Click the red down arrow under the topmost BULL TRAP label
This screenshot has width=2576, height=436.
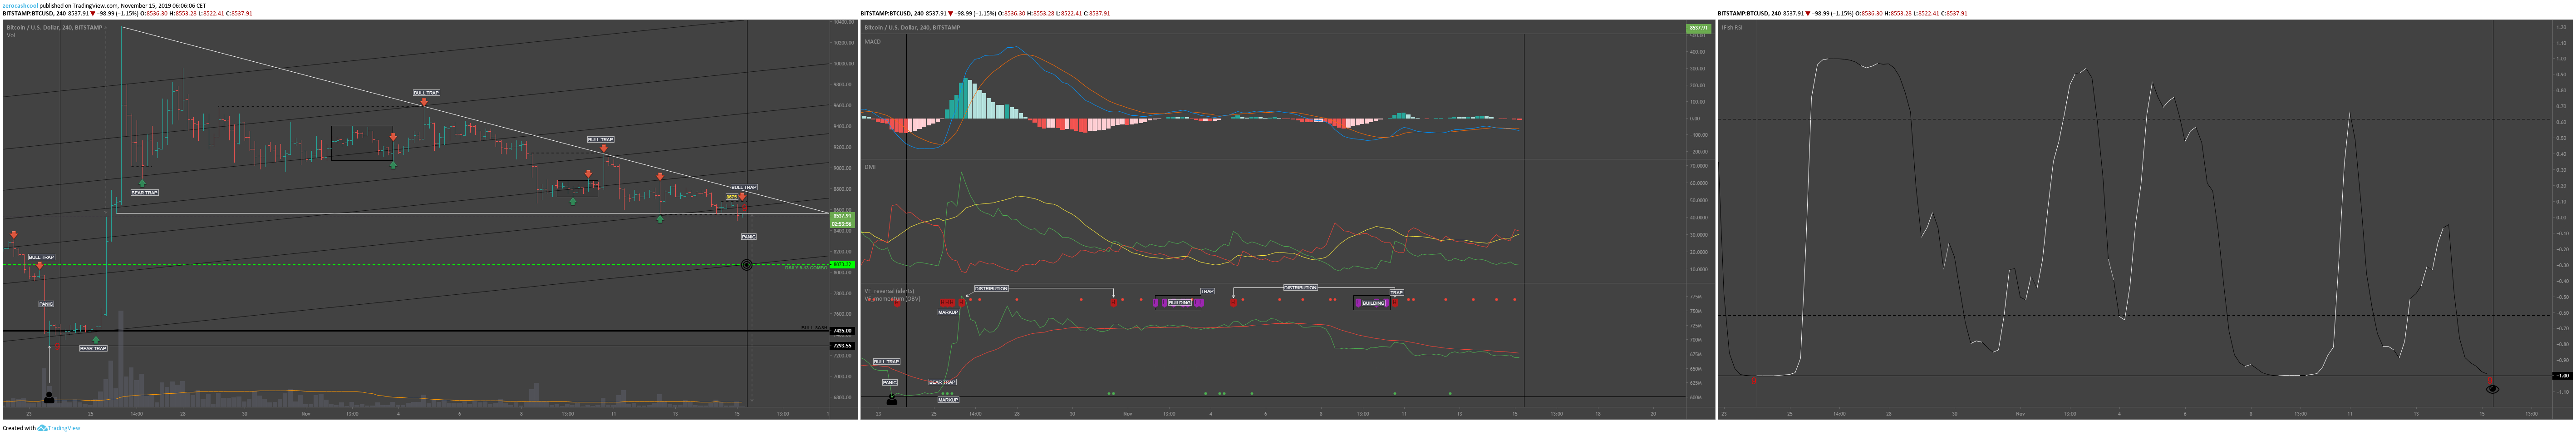click(x=424, y=102)
